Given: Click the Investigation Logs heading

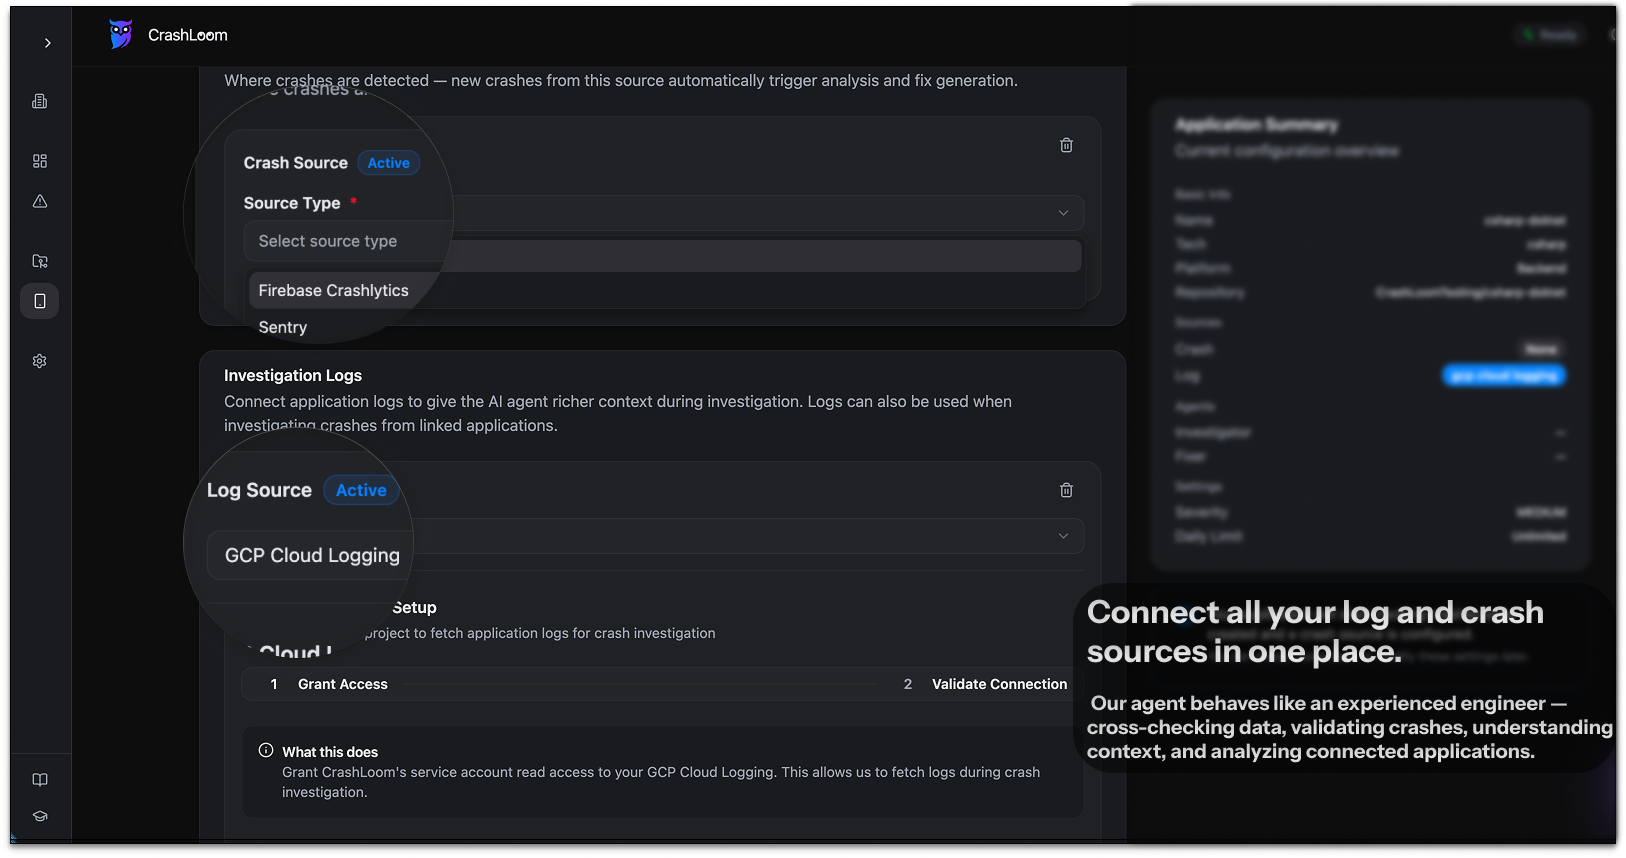Looking at the screenshot, I should coord(293,375).
